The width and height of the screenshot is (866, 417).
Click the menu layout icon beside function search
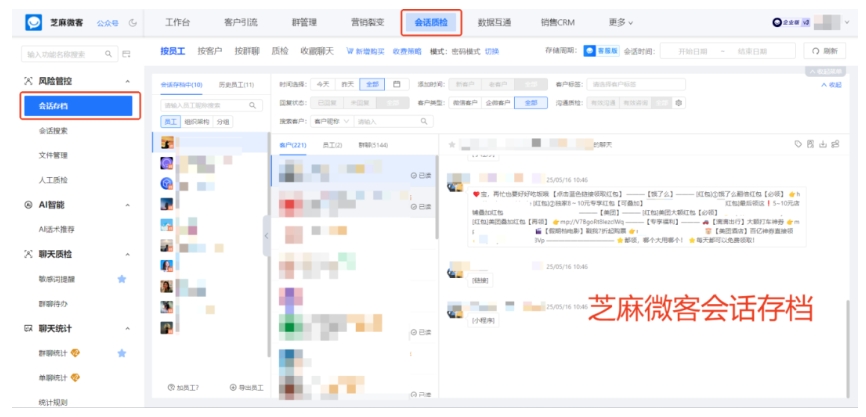click(126, 54)
